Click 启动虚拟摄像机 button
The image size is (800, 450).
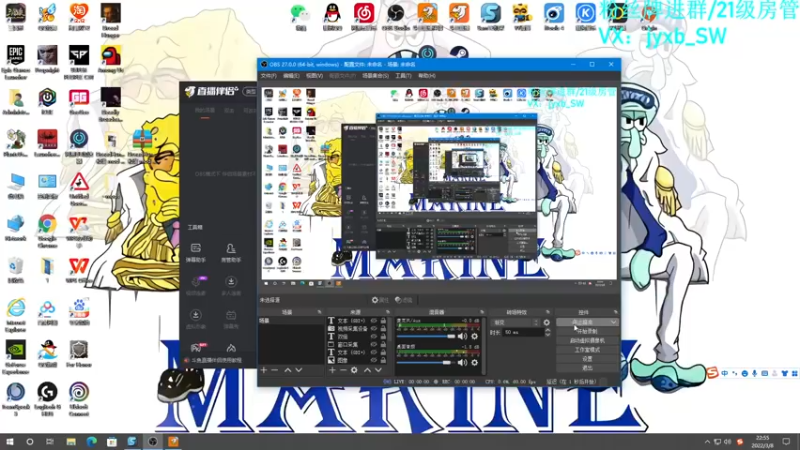click(x=587, y=340)
